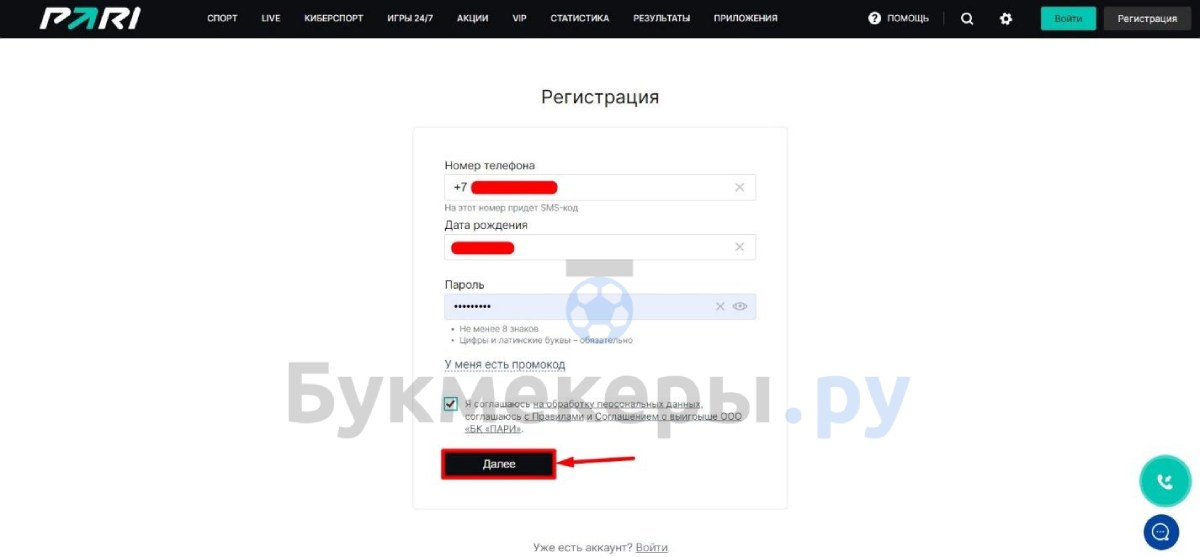Viewport: 1200px width, 557px height.
Task: Expand the У меня есть промокод link
Action: (x=505, y=365)
